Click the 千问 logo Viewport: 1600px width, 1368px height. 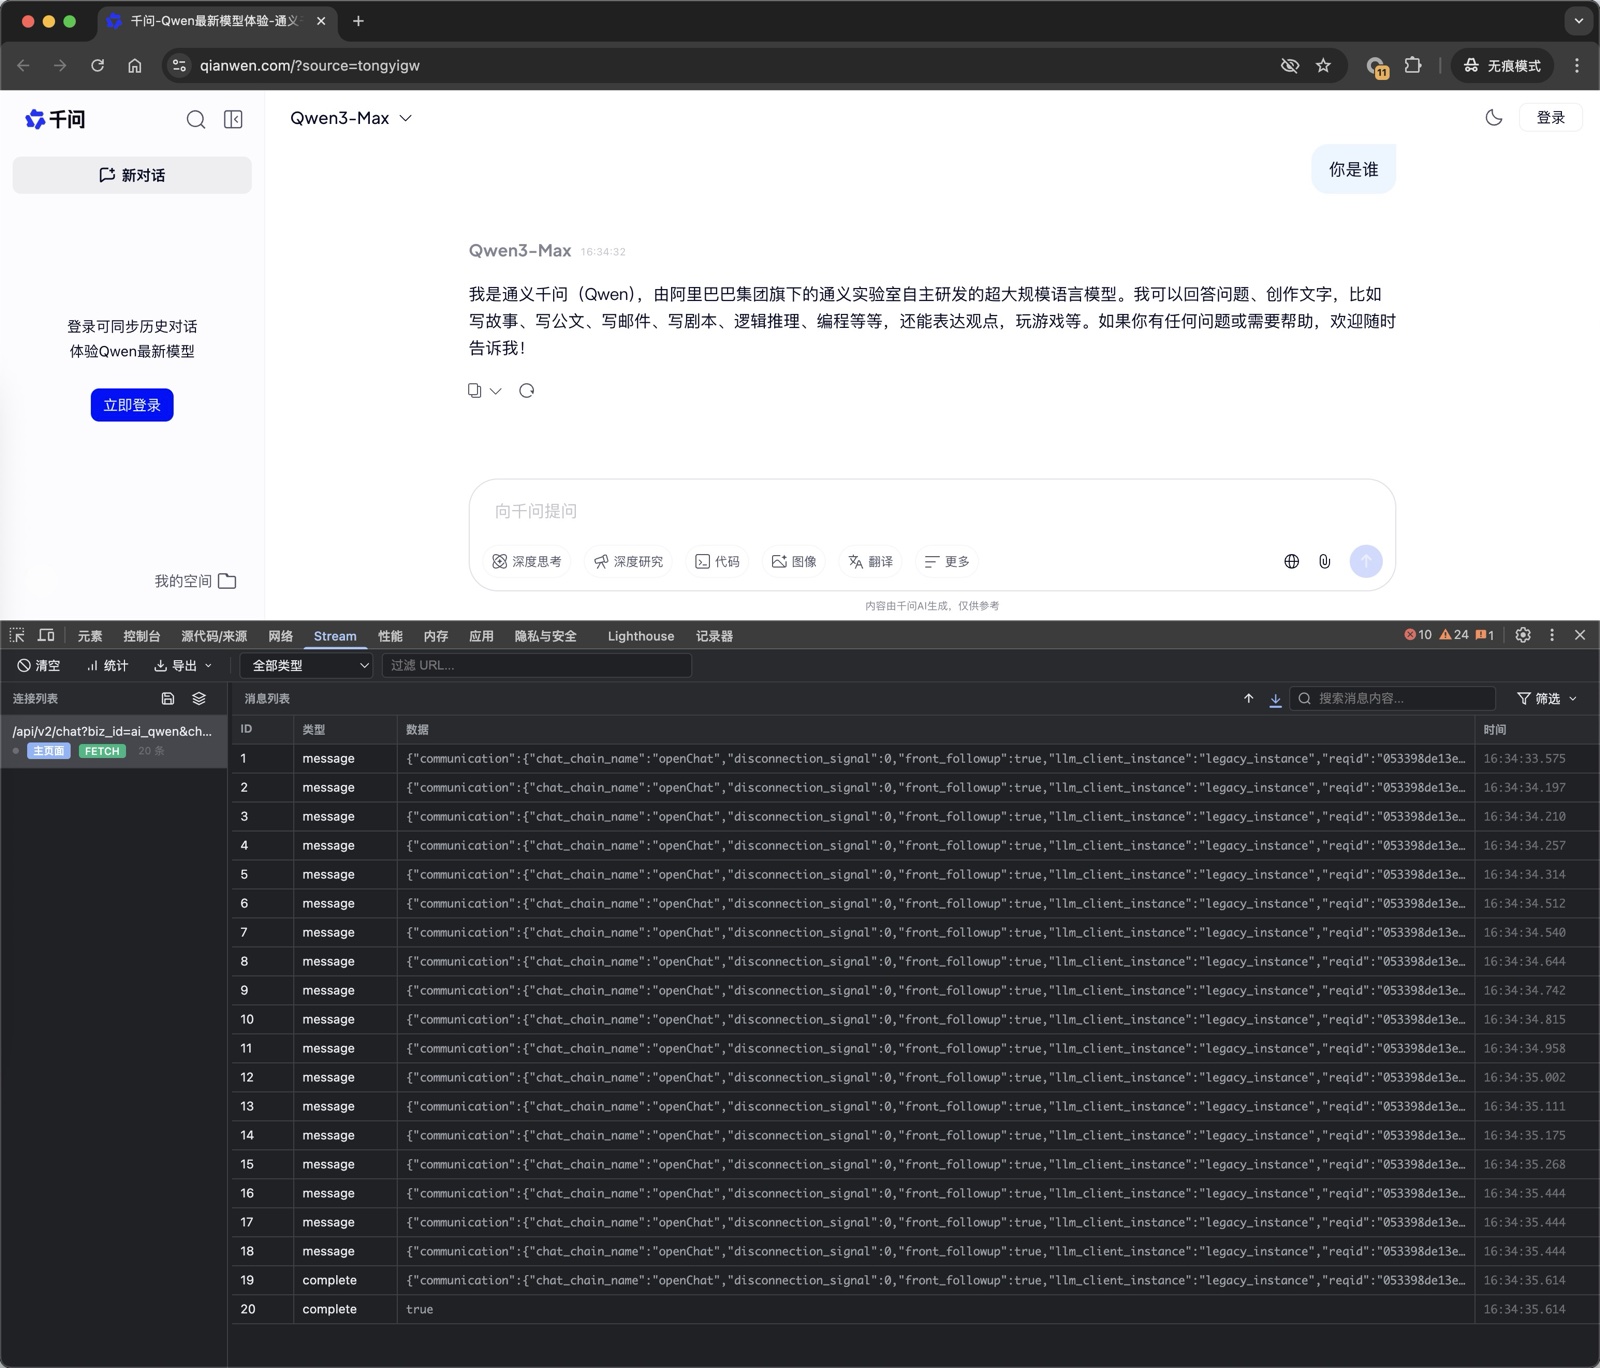[55, 120]
